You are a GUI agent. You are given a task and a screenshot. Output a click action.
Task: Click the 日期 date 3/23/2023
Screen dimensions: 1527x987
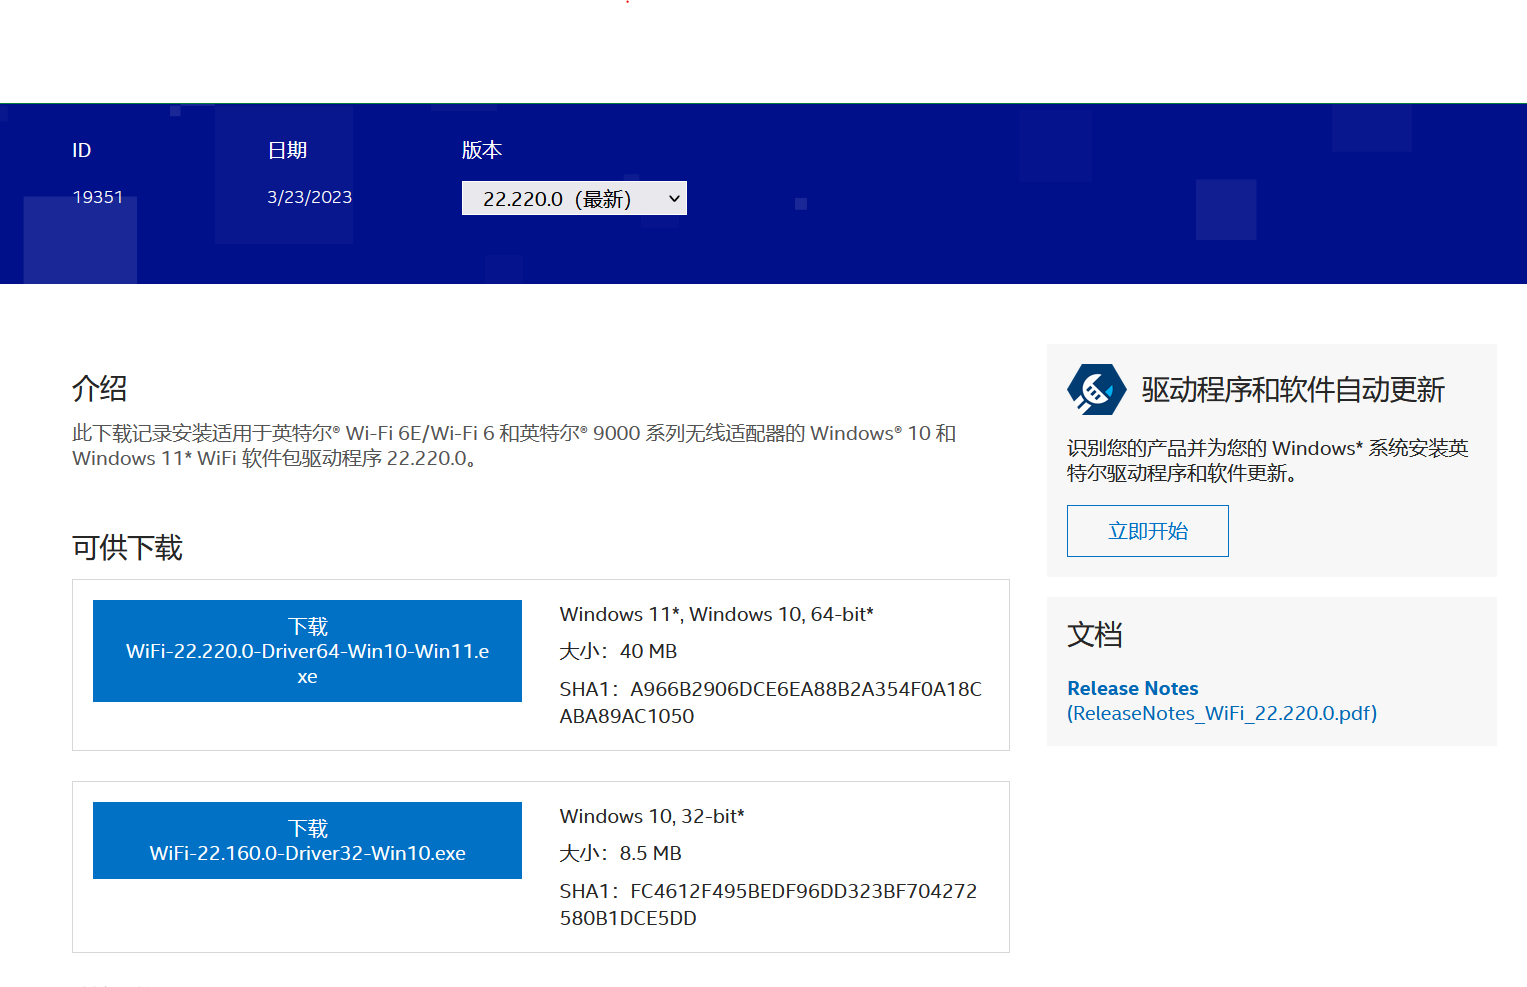coord(309,196)
